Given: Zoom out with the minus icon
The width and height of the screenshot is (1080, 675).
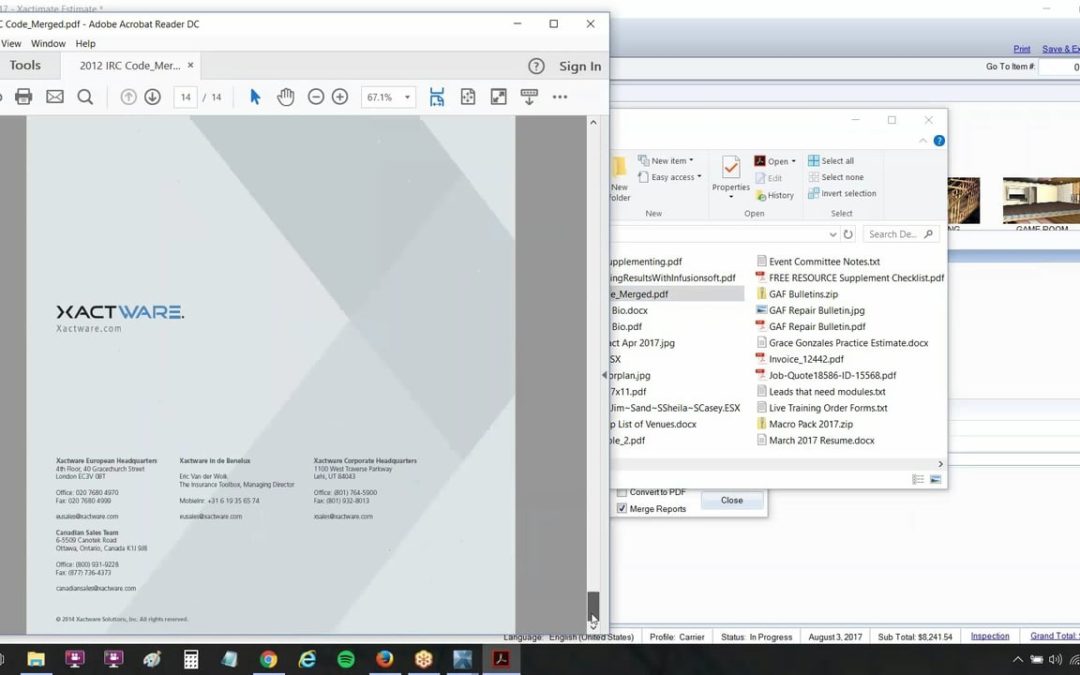Looking at the screenshot, I should click(x=315, y=97).
